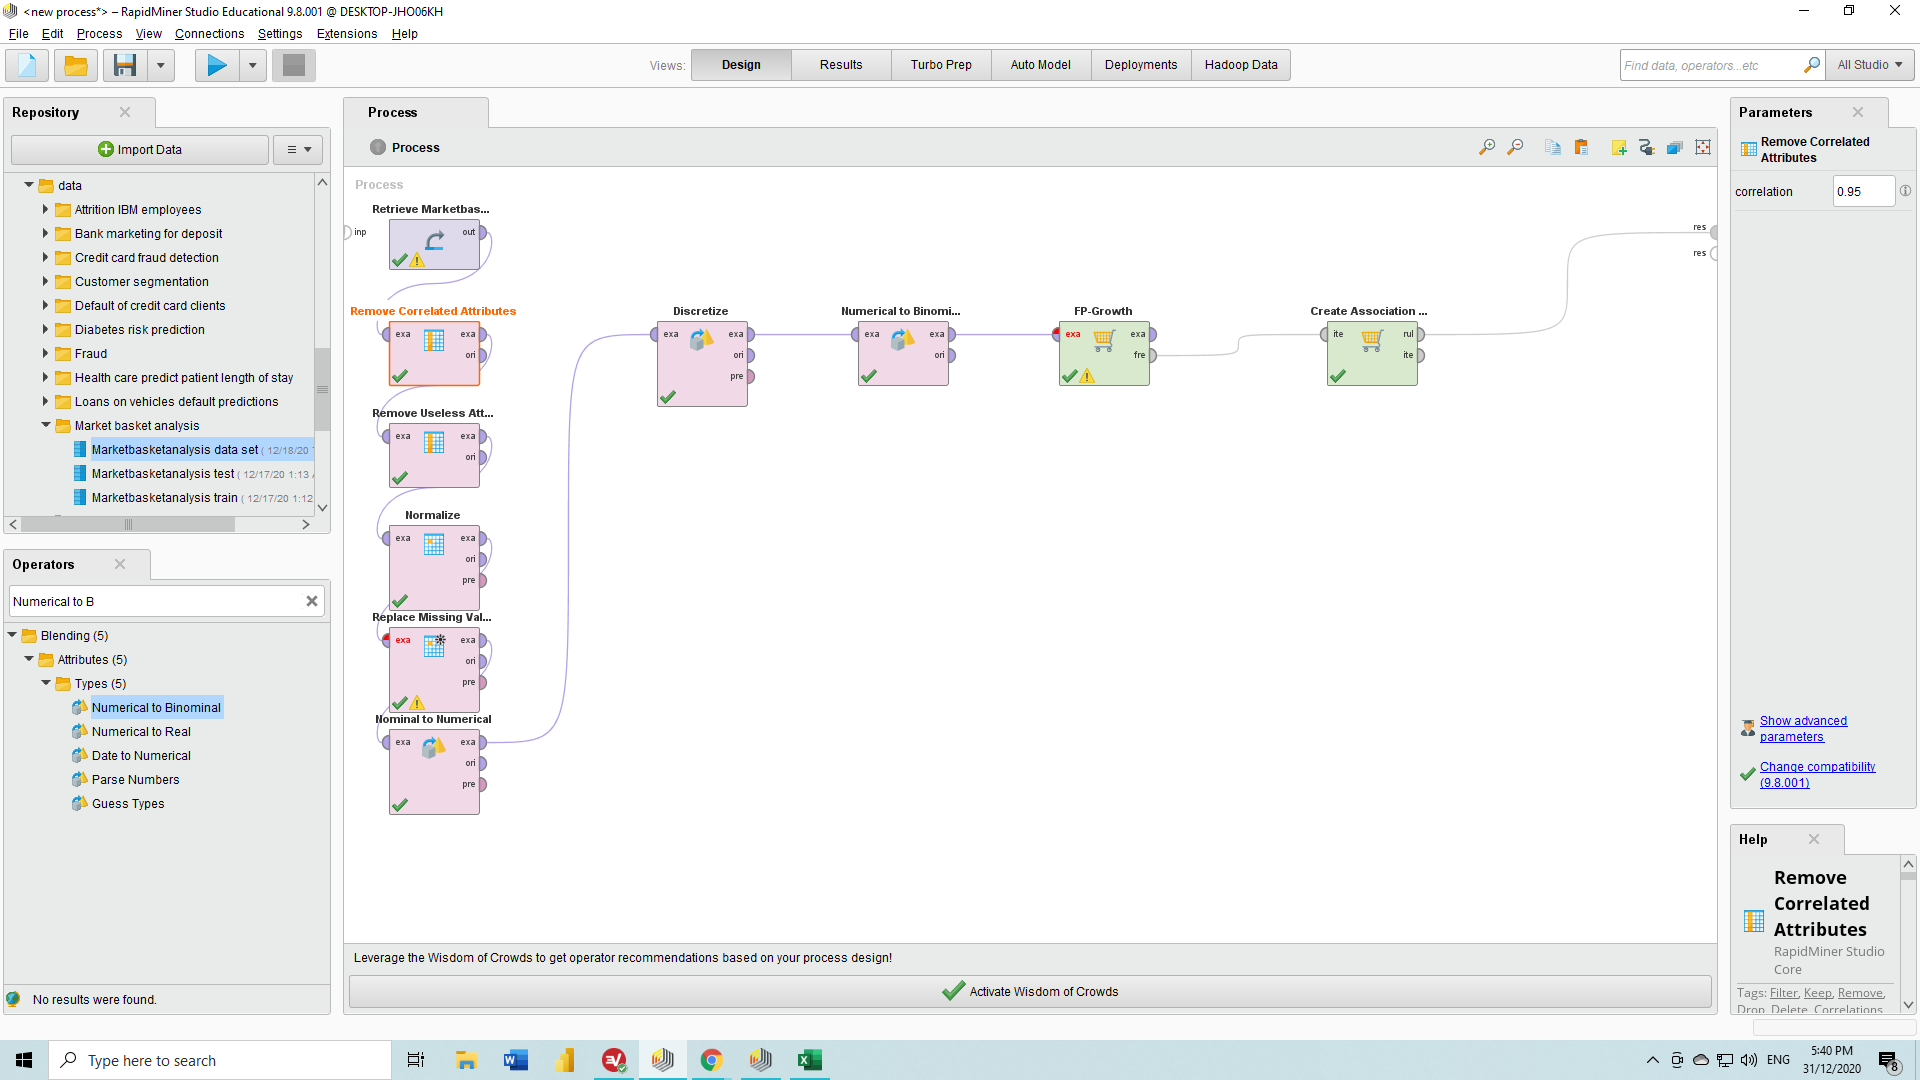This screenshot has width=1920, height=1080.
Task: Click the Operators search input field
Action: tap(156, 602)
